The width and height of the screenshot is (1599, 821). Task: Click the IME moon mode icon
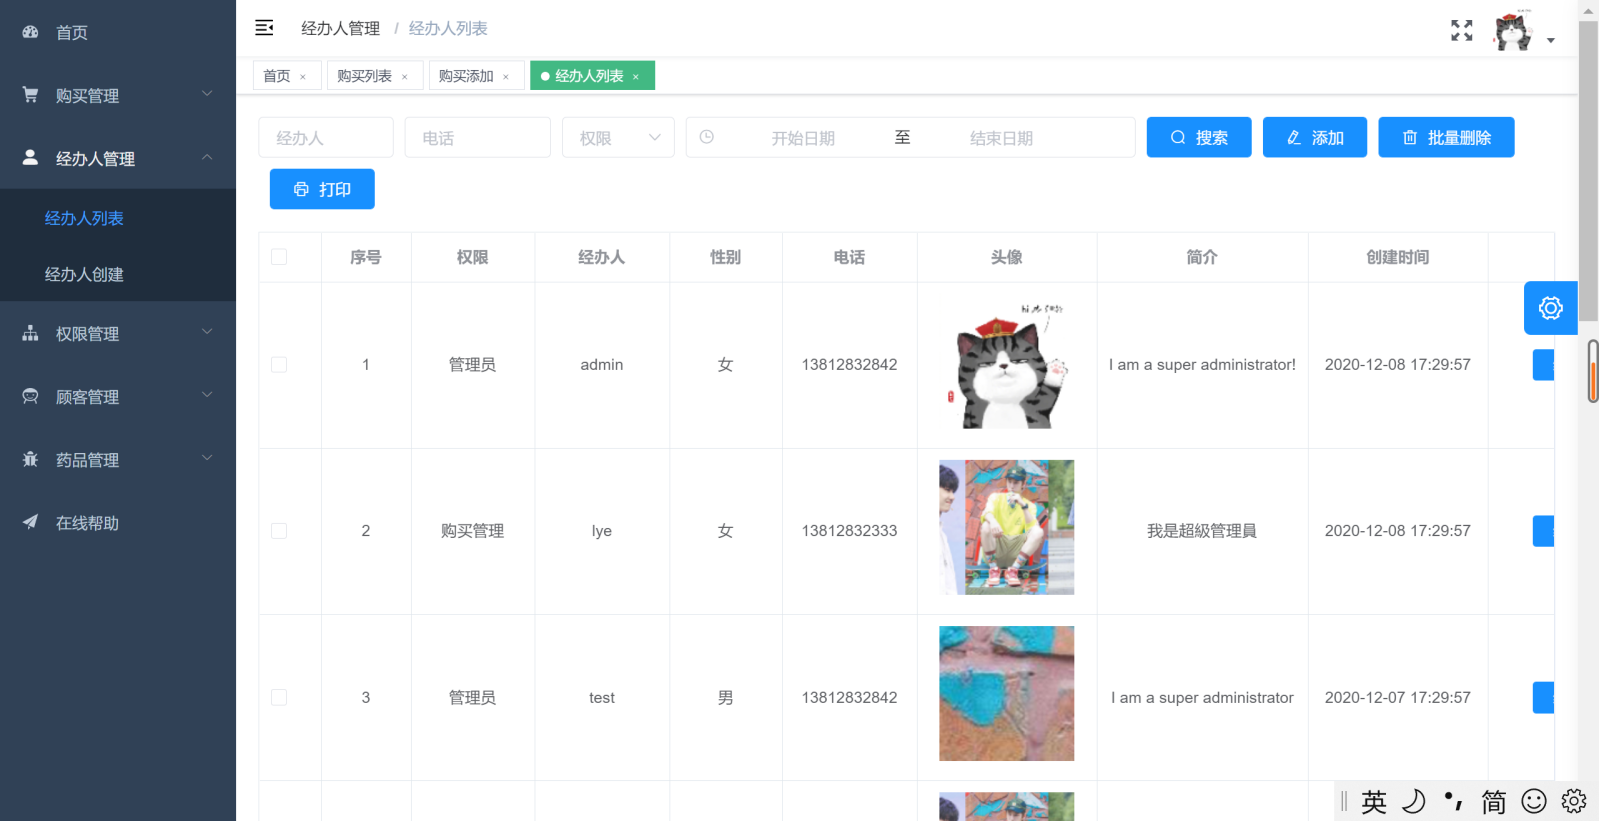1414,801
